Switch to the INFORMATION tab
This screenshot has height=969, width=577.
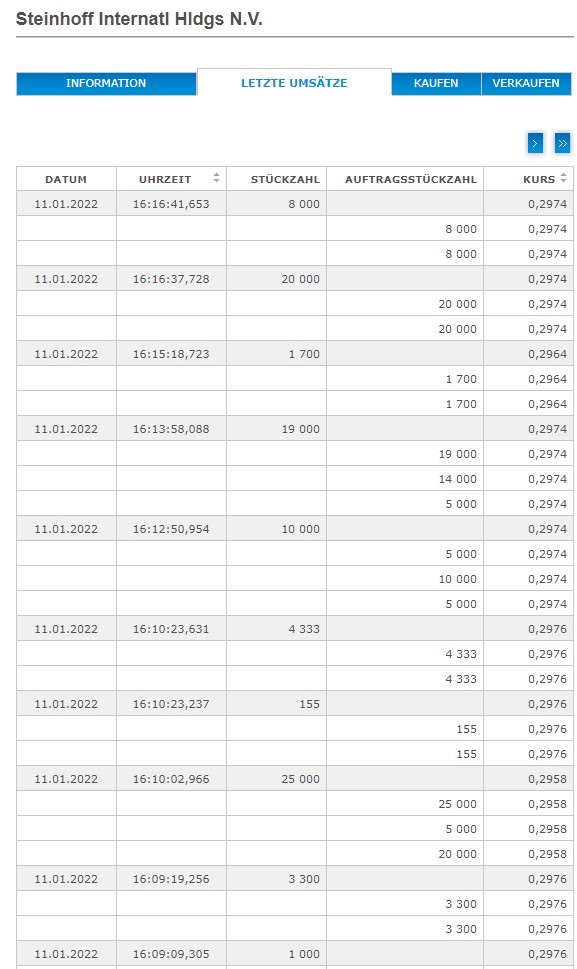pos(105,84)
